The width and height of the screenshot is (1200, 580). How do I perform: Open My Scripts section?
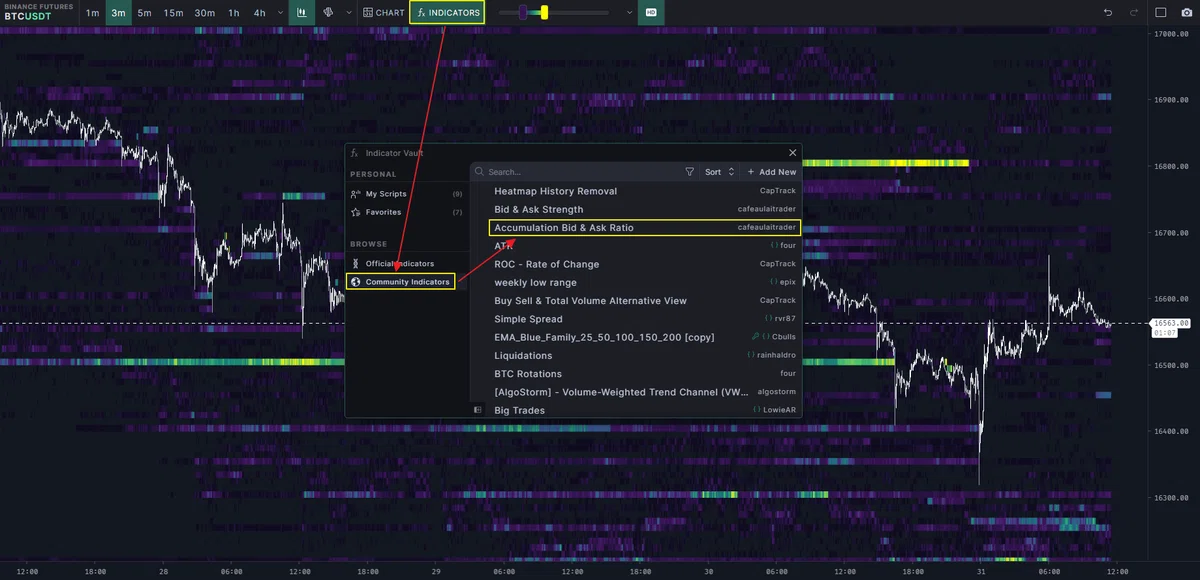(x=405, y=194)
